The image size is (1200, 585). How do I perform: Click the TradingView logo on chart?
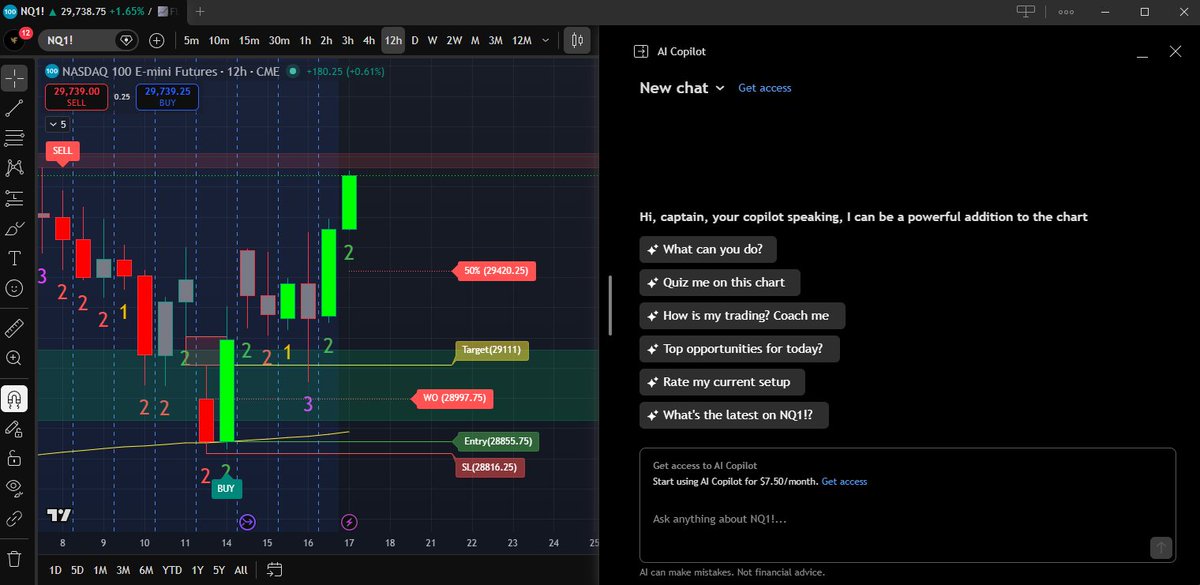(x=59, y=515)
